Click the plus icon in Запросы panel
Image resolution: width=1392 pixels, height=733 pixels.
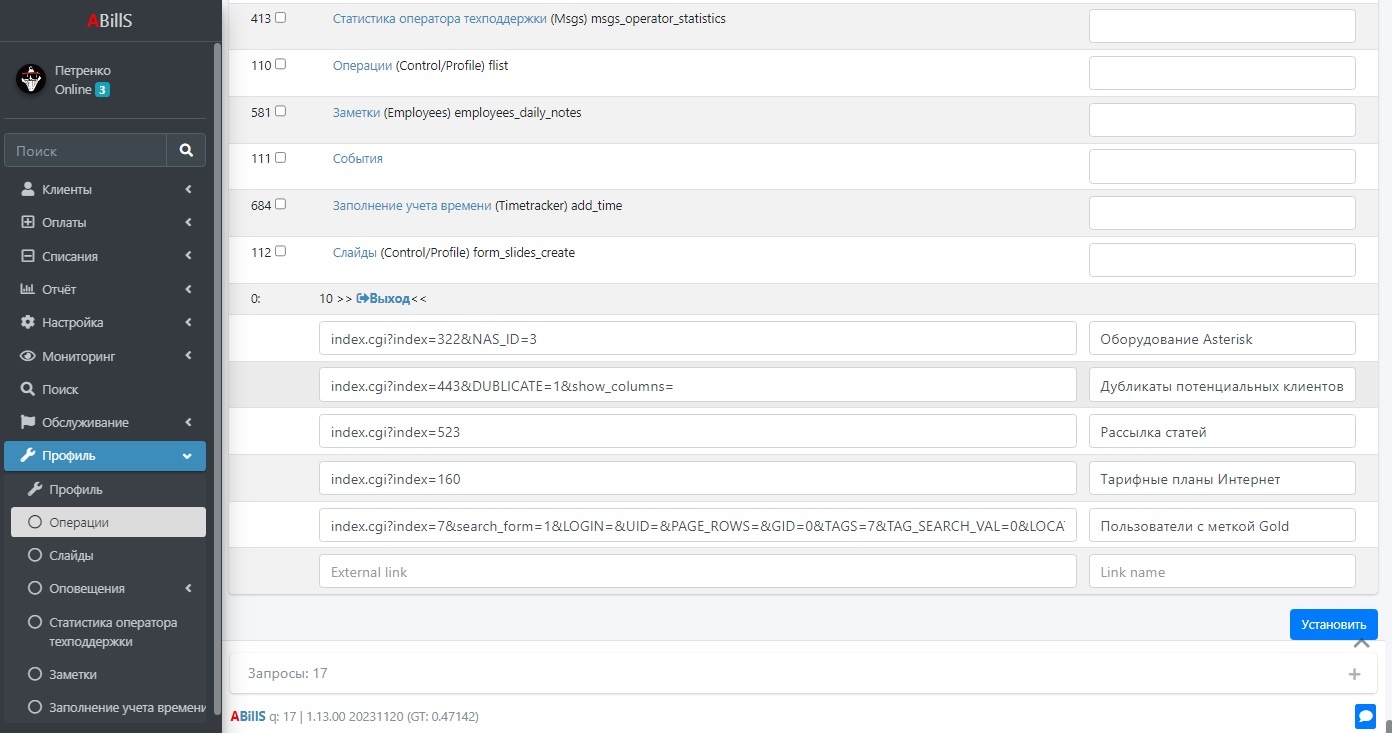point(1354,674)
